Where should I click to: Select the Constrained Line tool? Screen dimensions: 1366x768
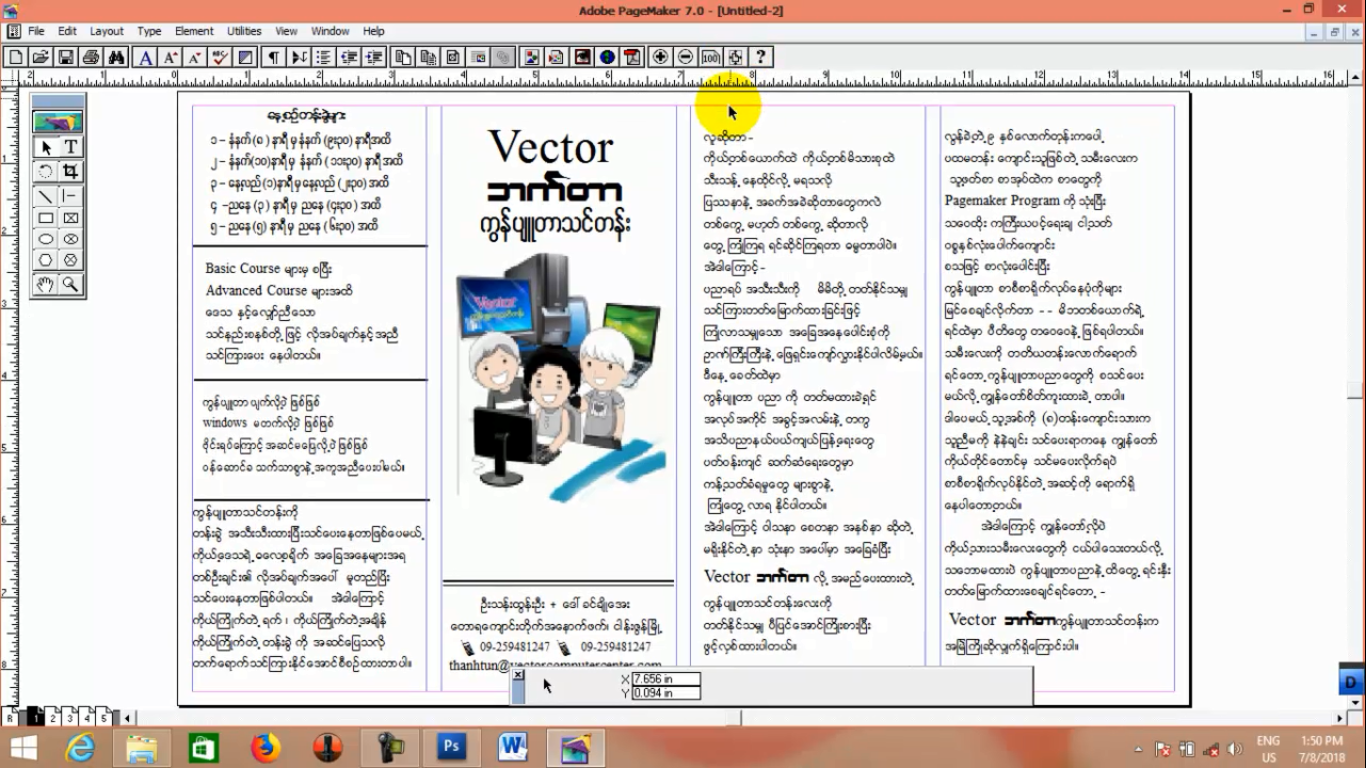[x=71, y=195]
